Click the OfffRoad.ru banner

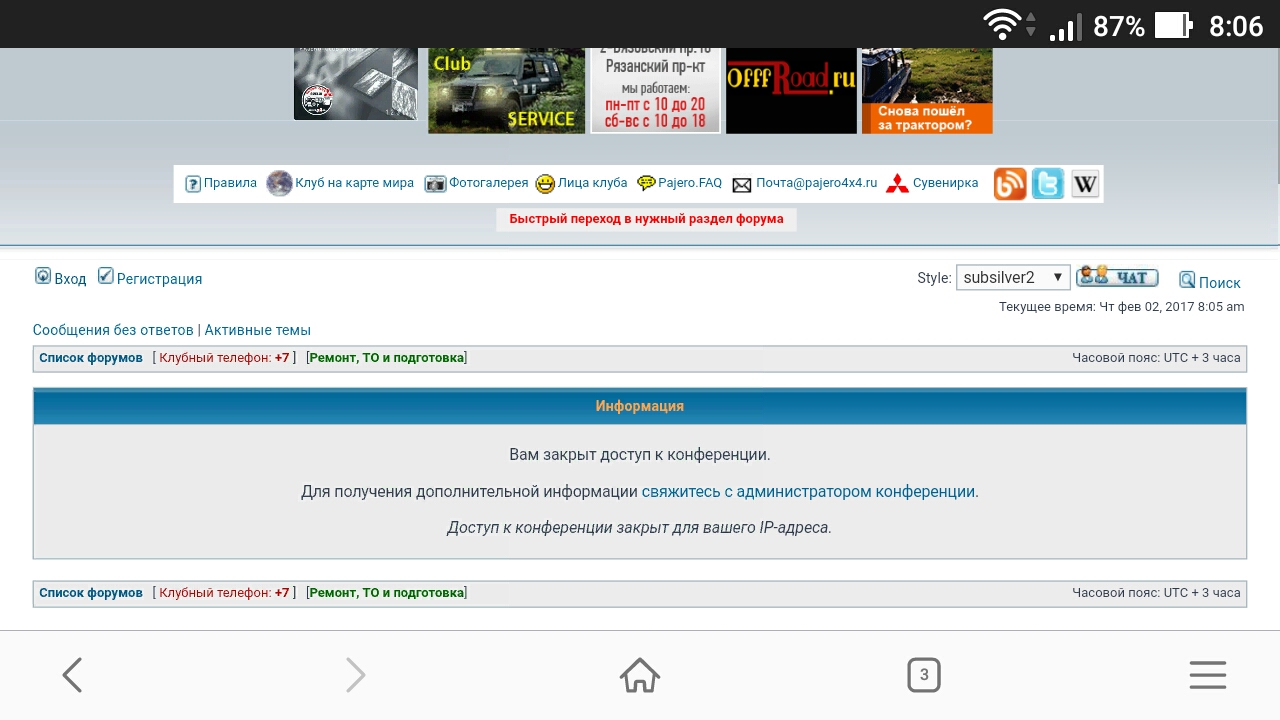pyautogui.click(x=791, y=90)
